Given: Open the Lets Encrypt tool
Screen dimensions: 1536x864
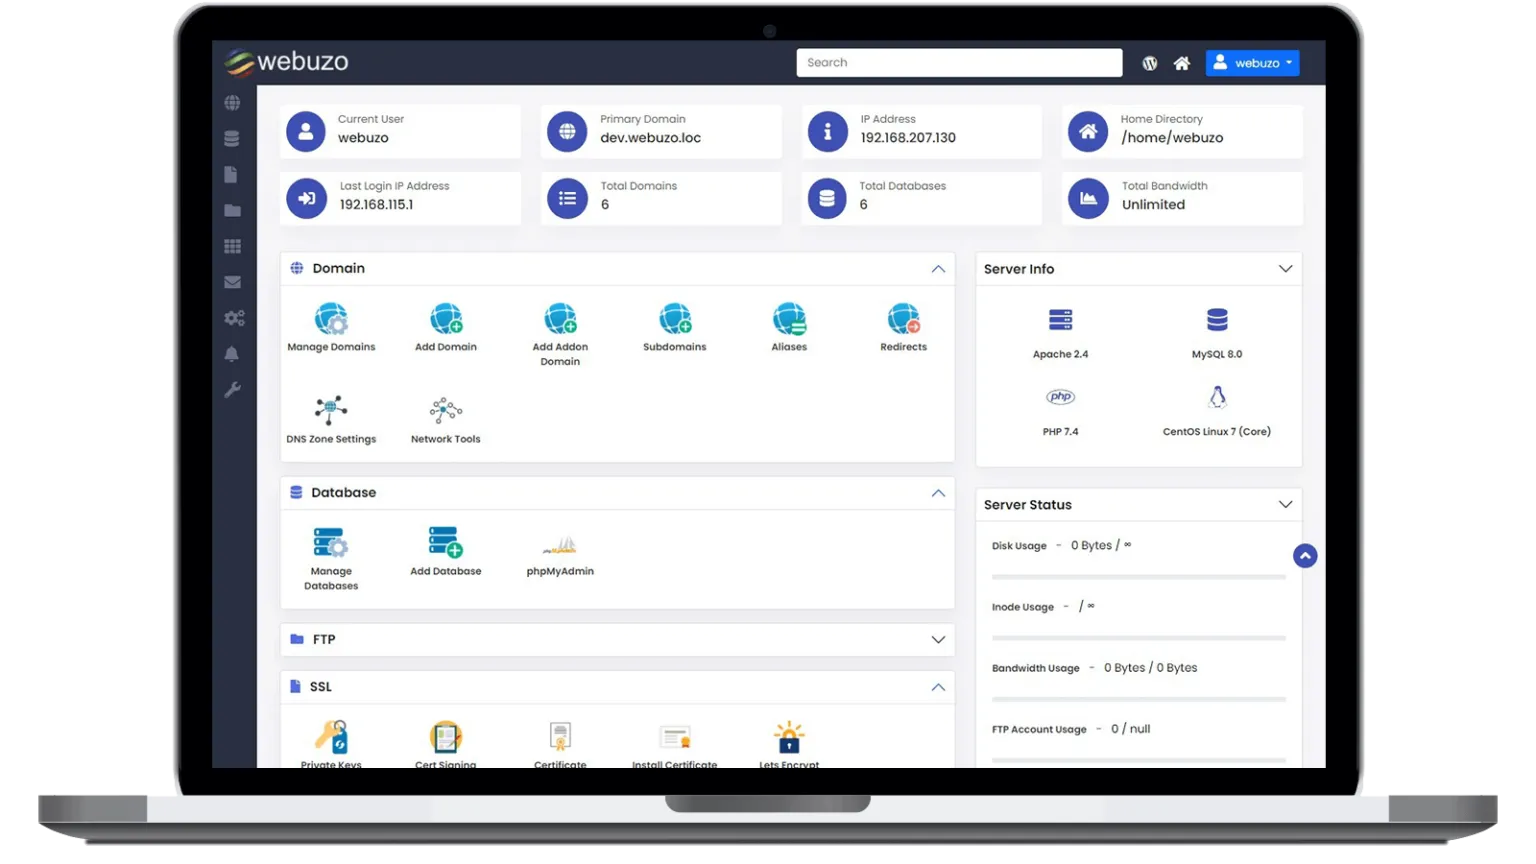Looking at the screenshot, I should [789, 737].
